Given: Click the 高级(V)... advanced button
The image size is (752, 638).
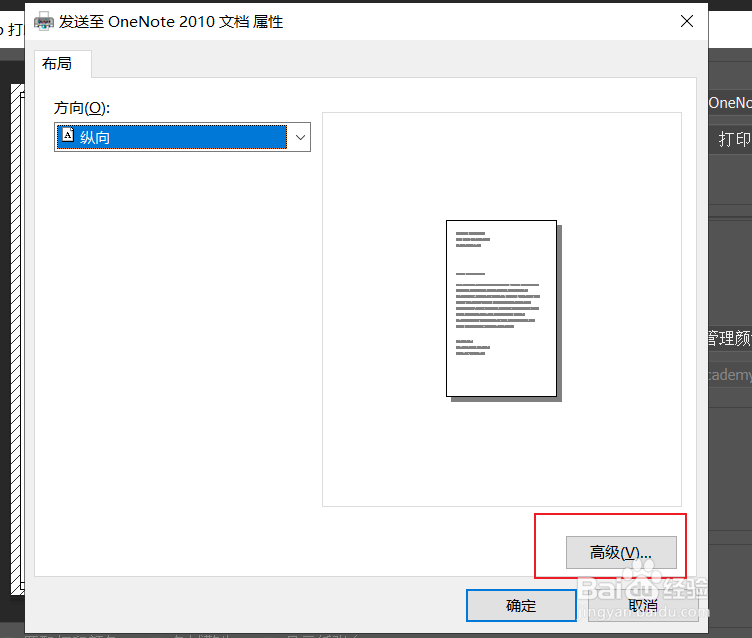Looking at the screenshot, I should (x=621, y=553).
